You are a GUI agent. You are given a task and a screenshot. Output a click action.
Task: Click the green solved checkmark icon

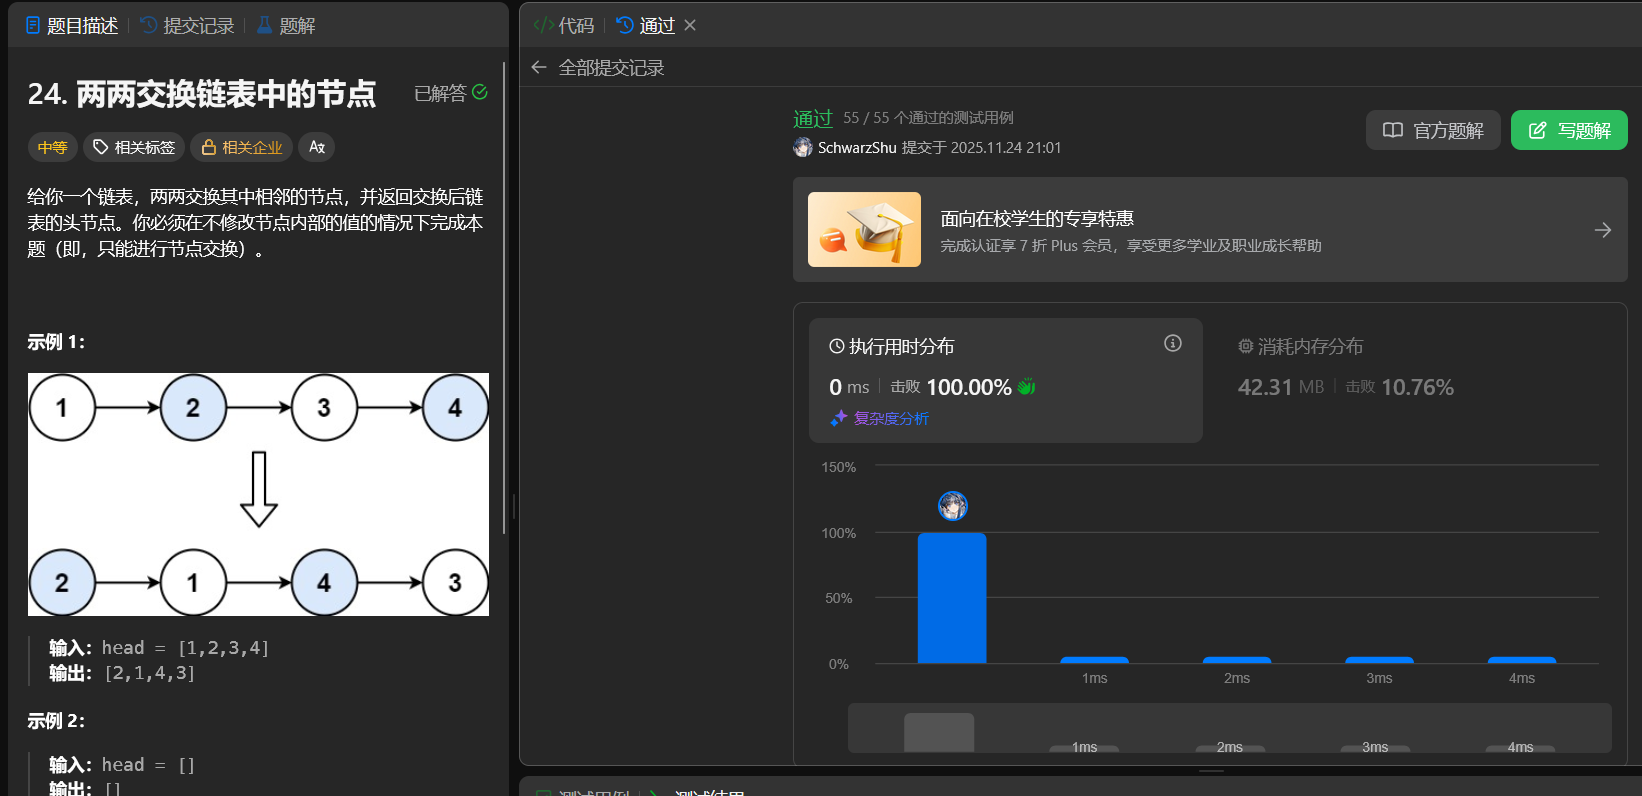pyautogui.click(x=480, y=92)
